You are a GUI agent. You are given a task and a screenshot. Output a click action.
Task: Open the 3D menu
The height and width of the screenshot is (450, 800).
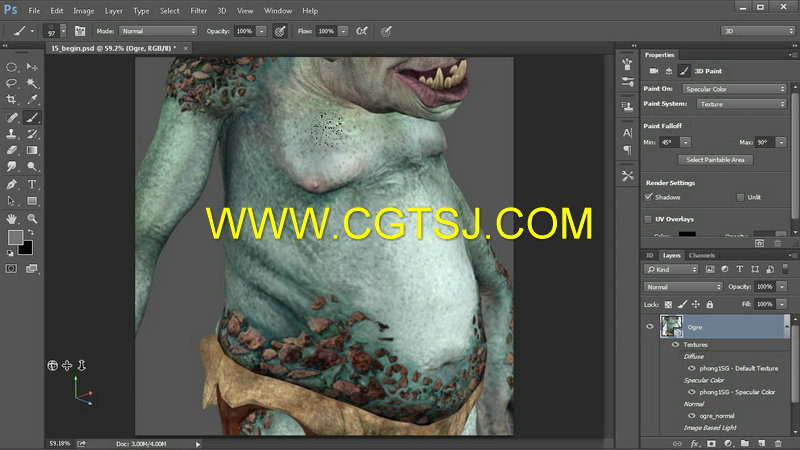221,10
